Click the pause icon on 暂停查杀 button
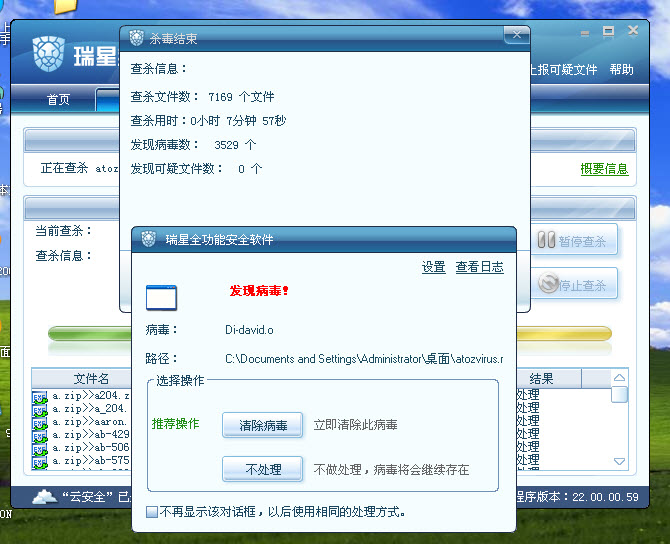The width and height of the screenshot is (670, 544). pos(546,240)
